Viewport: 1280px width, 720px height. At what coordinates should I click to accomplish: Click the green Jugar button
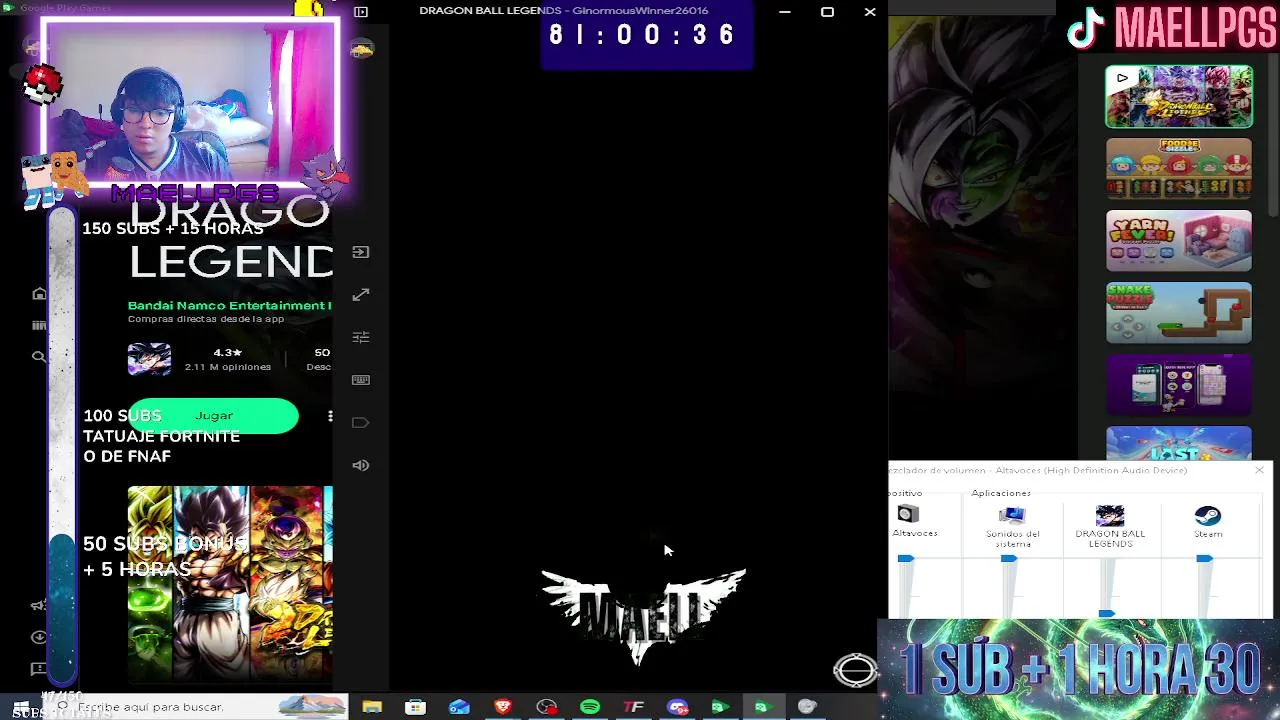(213, 416)
